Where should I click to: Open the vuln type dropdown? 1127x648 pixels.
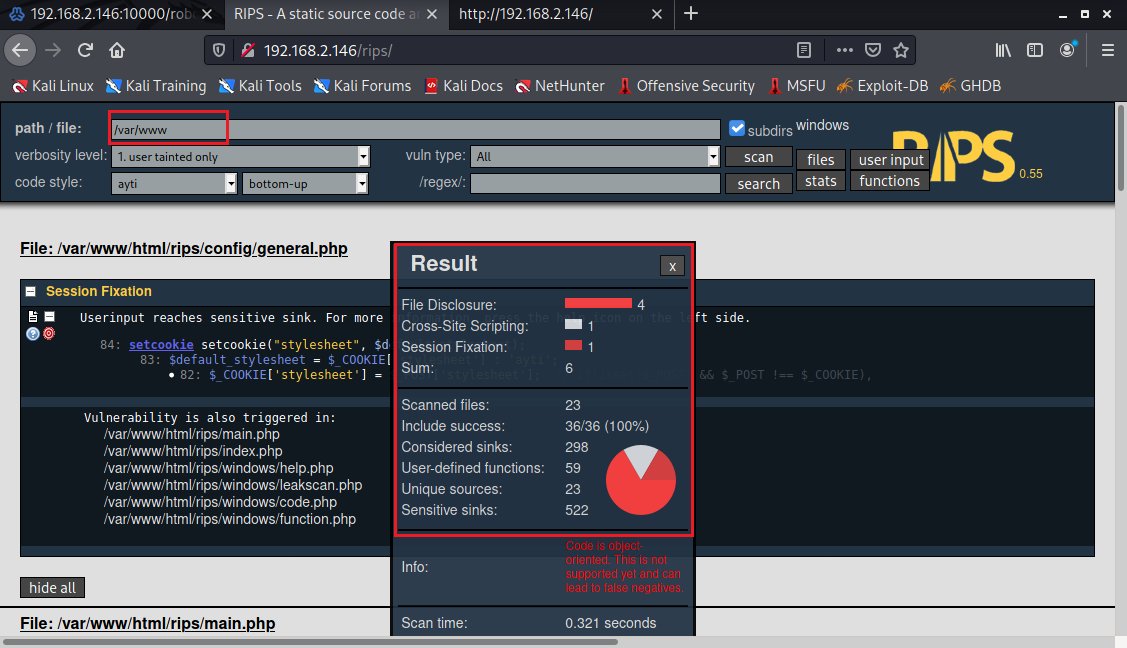click(594, 157)
